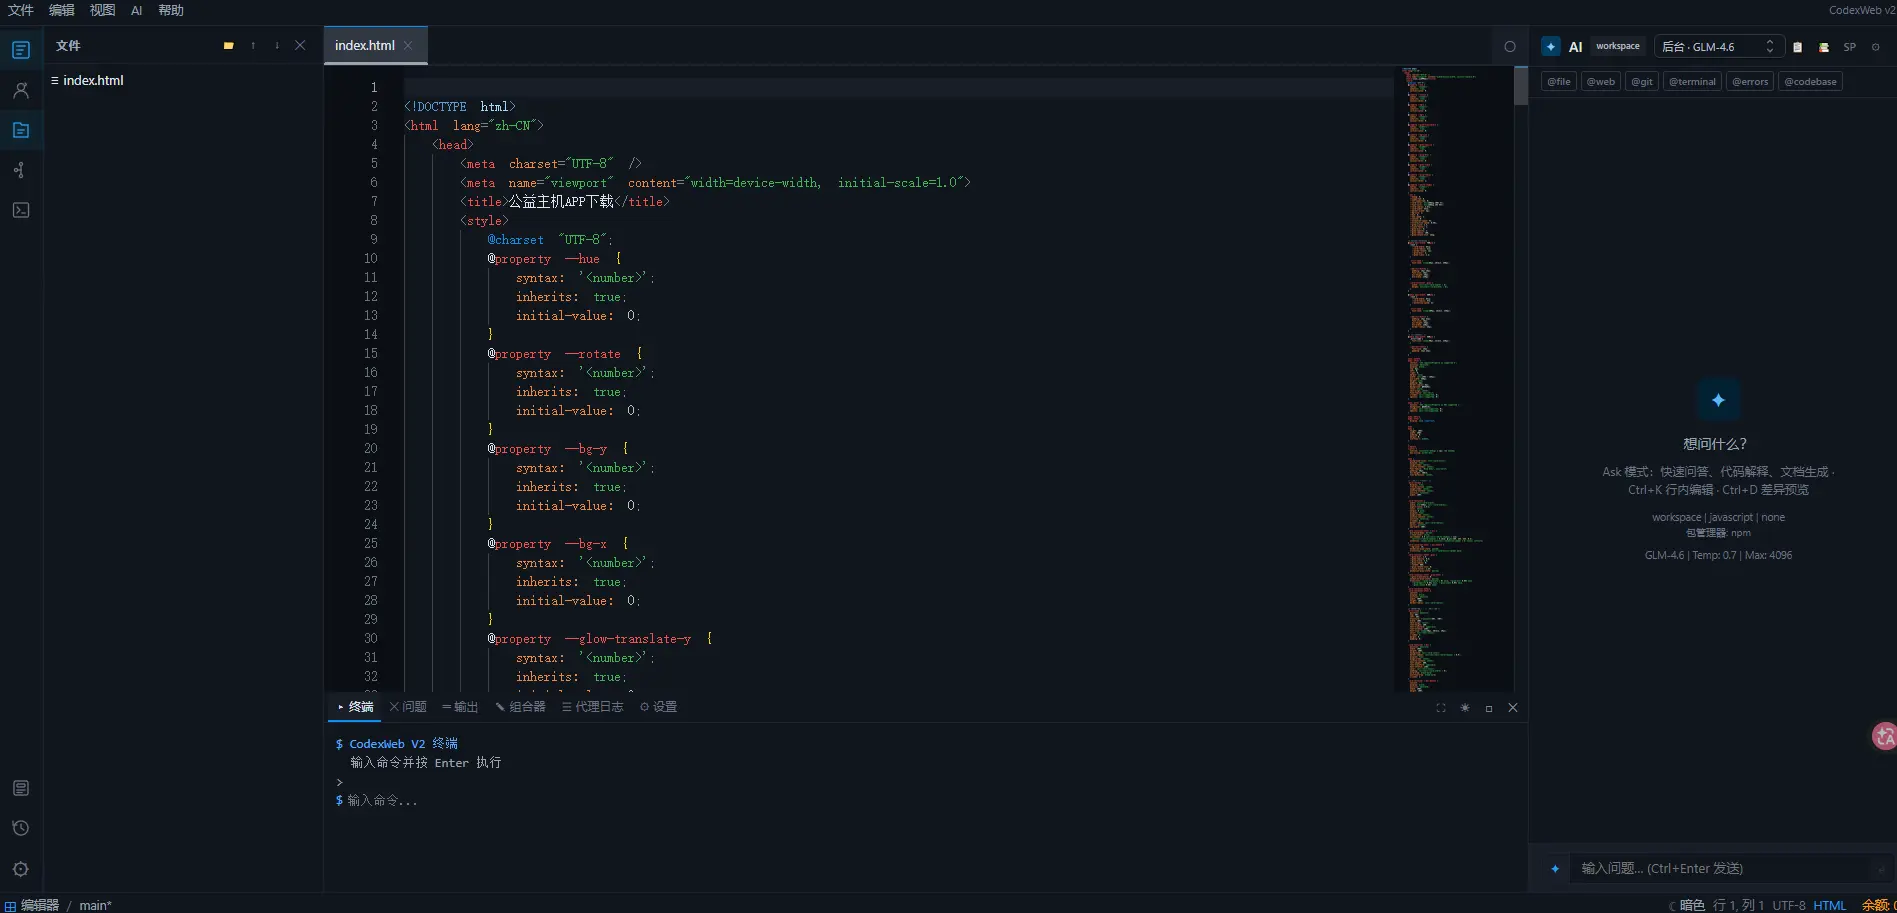Screen dimensions: 1897x913
Task: Click the yellow open folder icon in file panel
Action: click(229, 46)
